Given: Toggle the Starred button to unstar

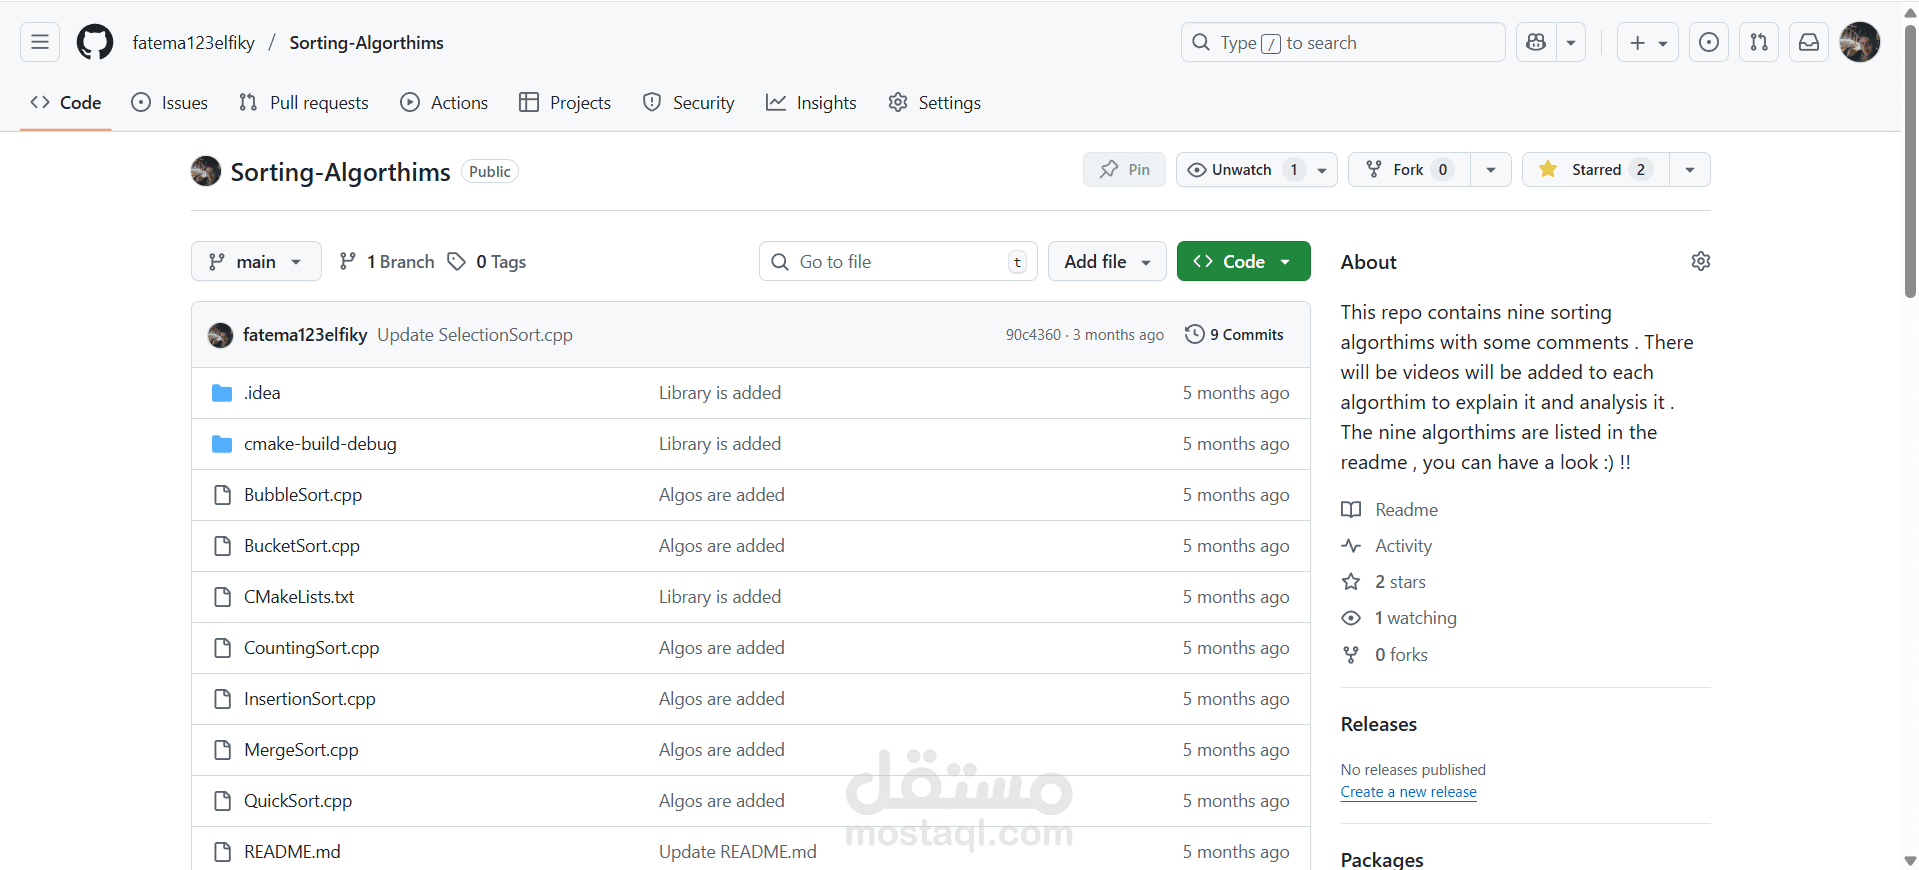Looking at the screenshot, I should (1596, 170).
